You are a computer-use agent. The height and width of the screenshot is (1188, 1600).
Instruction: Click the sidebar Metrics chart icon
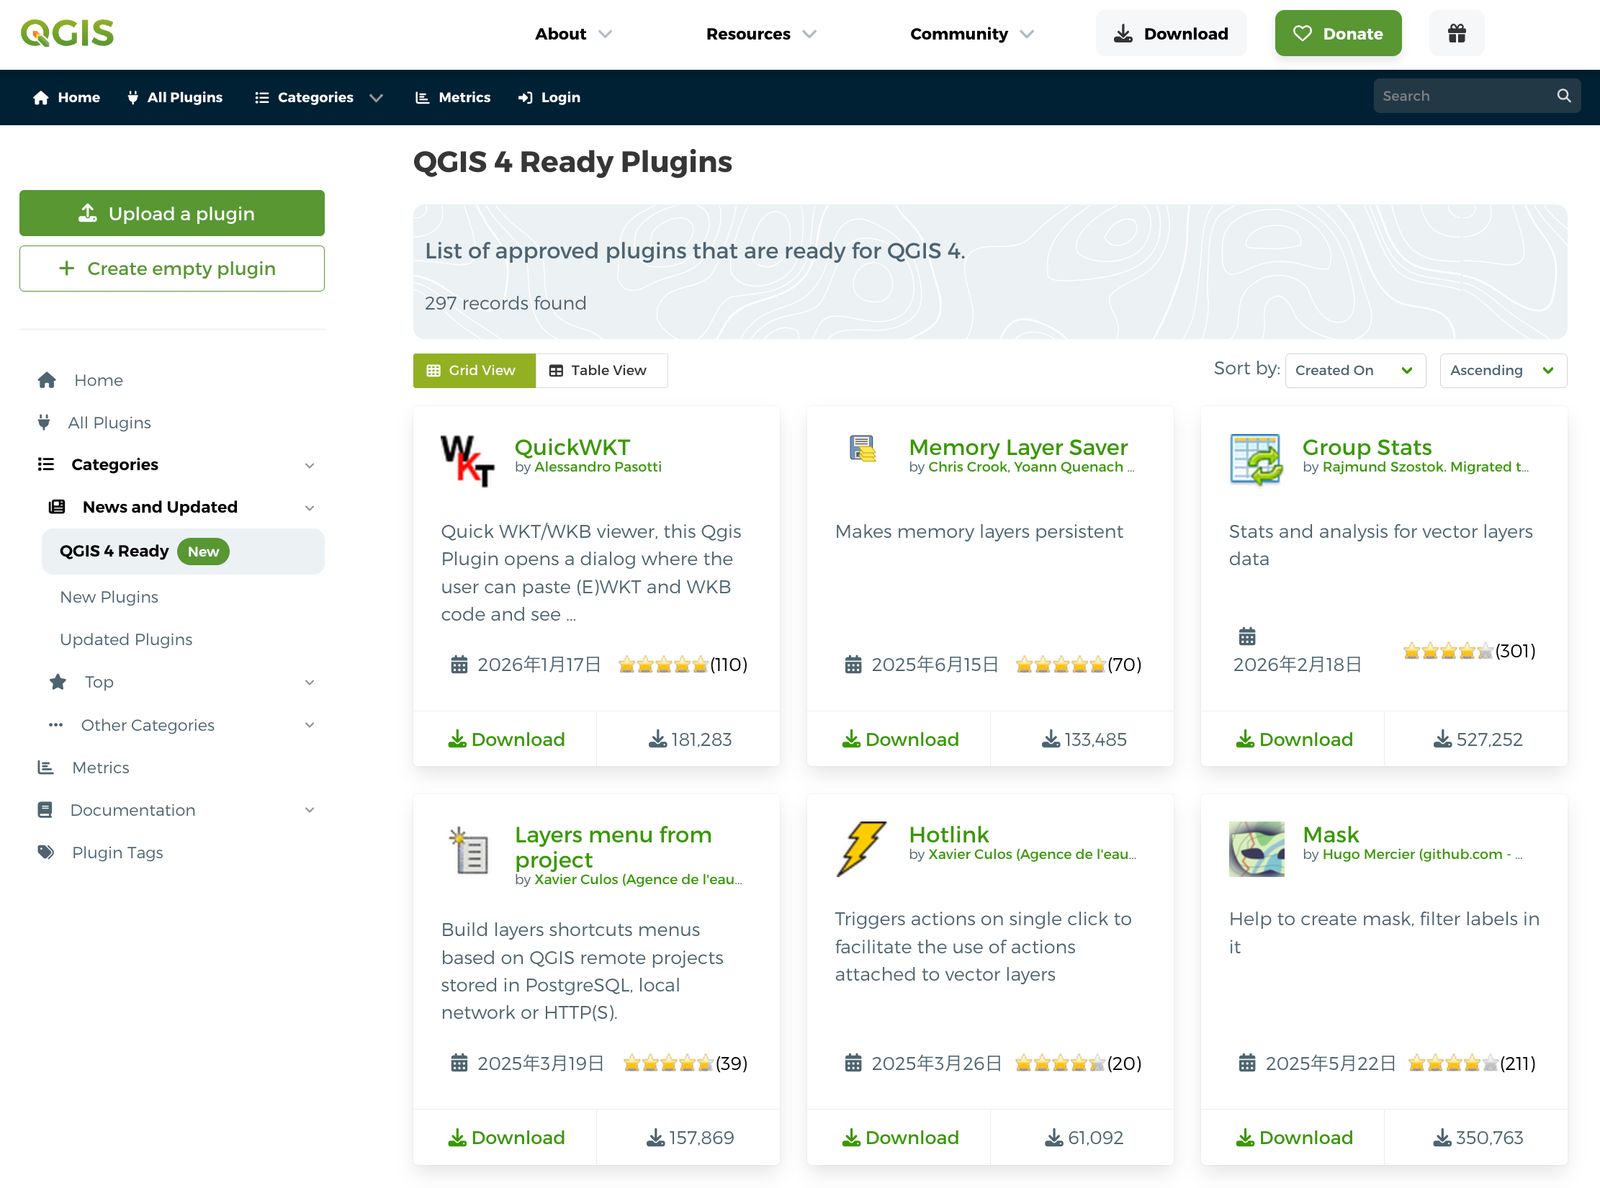45,767
